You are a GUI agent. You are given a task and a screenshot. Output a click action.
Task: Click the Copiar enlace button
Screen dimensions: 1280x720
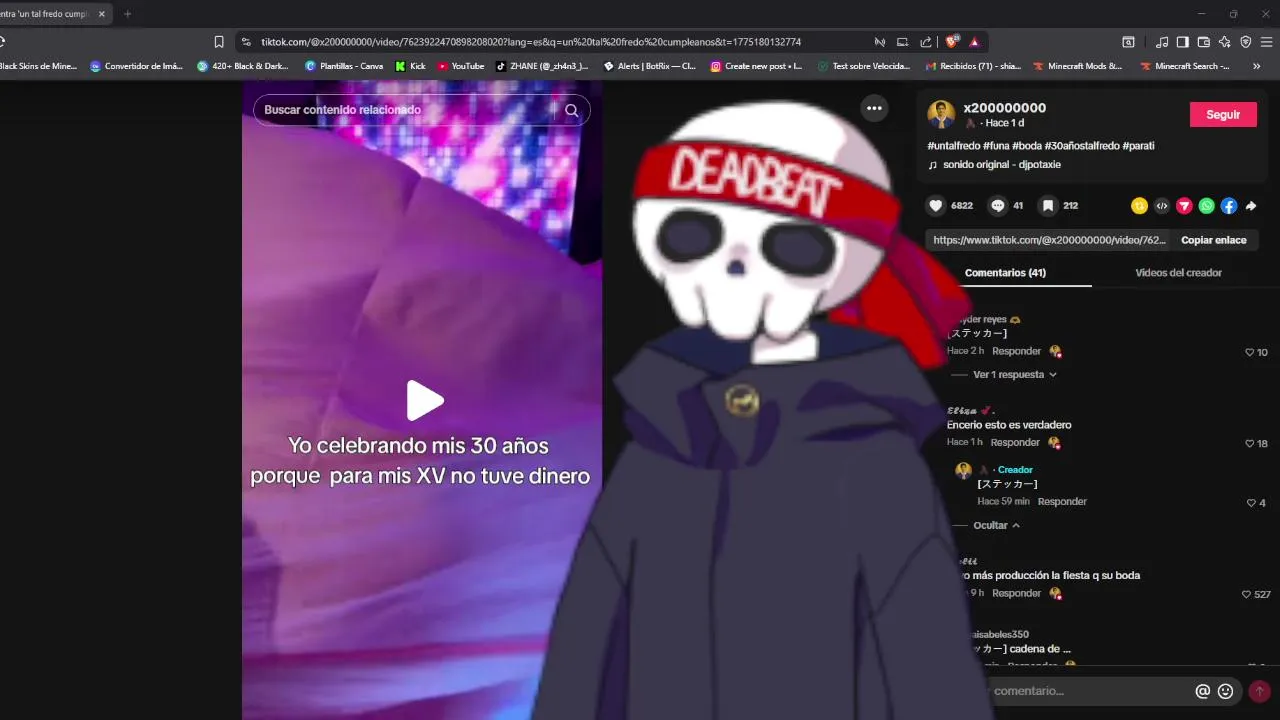coord(1213,240)
